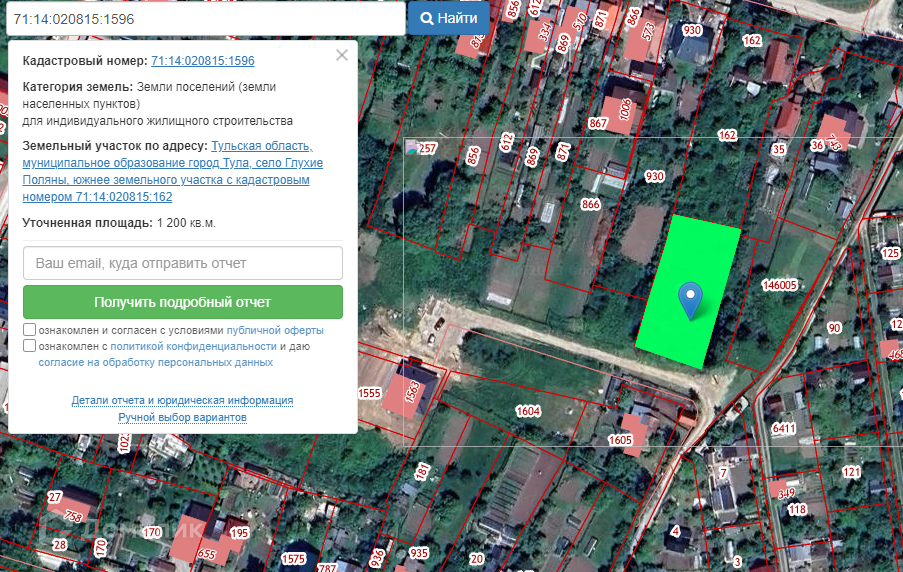
Task: Select the green highlighted land parcel
Action: click(688, 291)
